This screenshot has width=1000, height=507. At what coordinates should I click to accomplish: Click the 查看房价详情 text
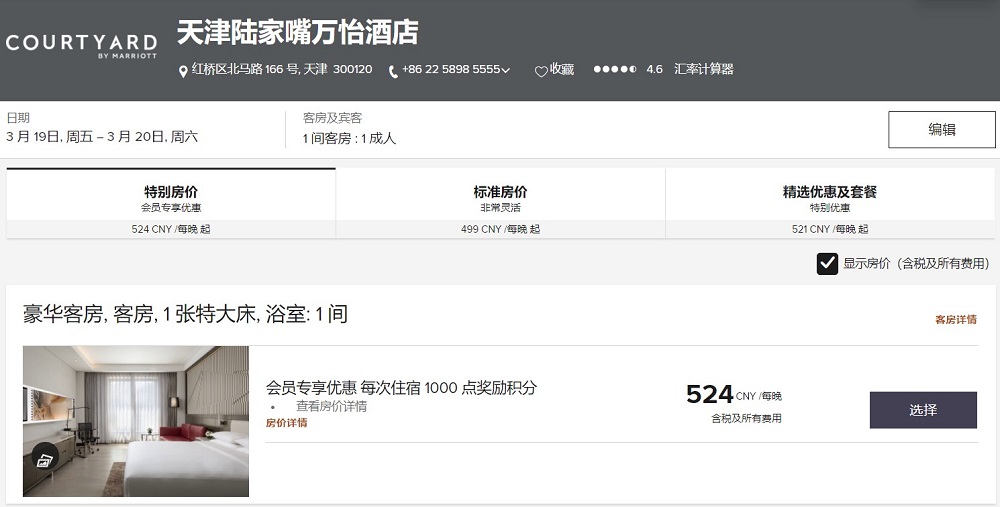point(331,406)
